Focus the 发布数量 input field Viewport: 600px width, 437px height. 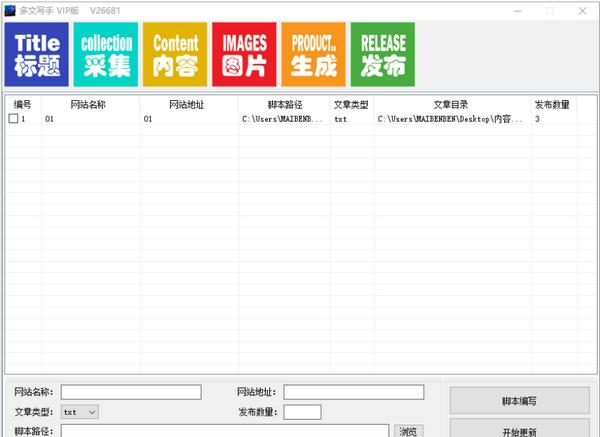(302, 412)
